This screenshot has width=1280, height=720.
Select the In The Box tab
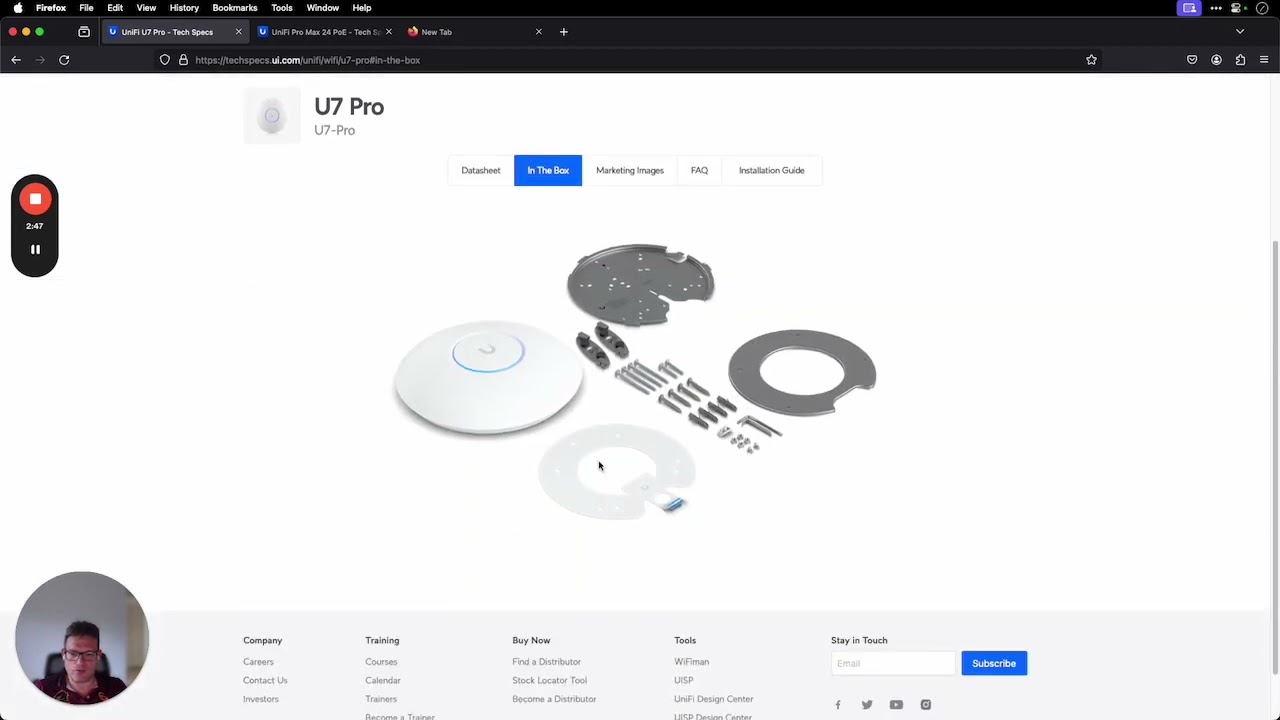tap(548, 170)
